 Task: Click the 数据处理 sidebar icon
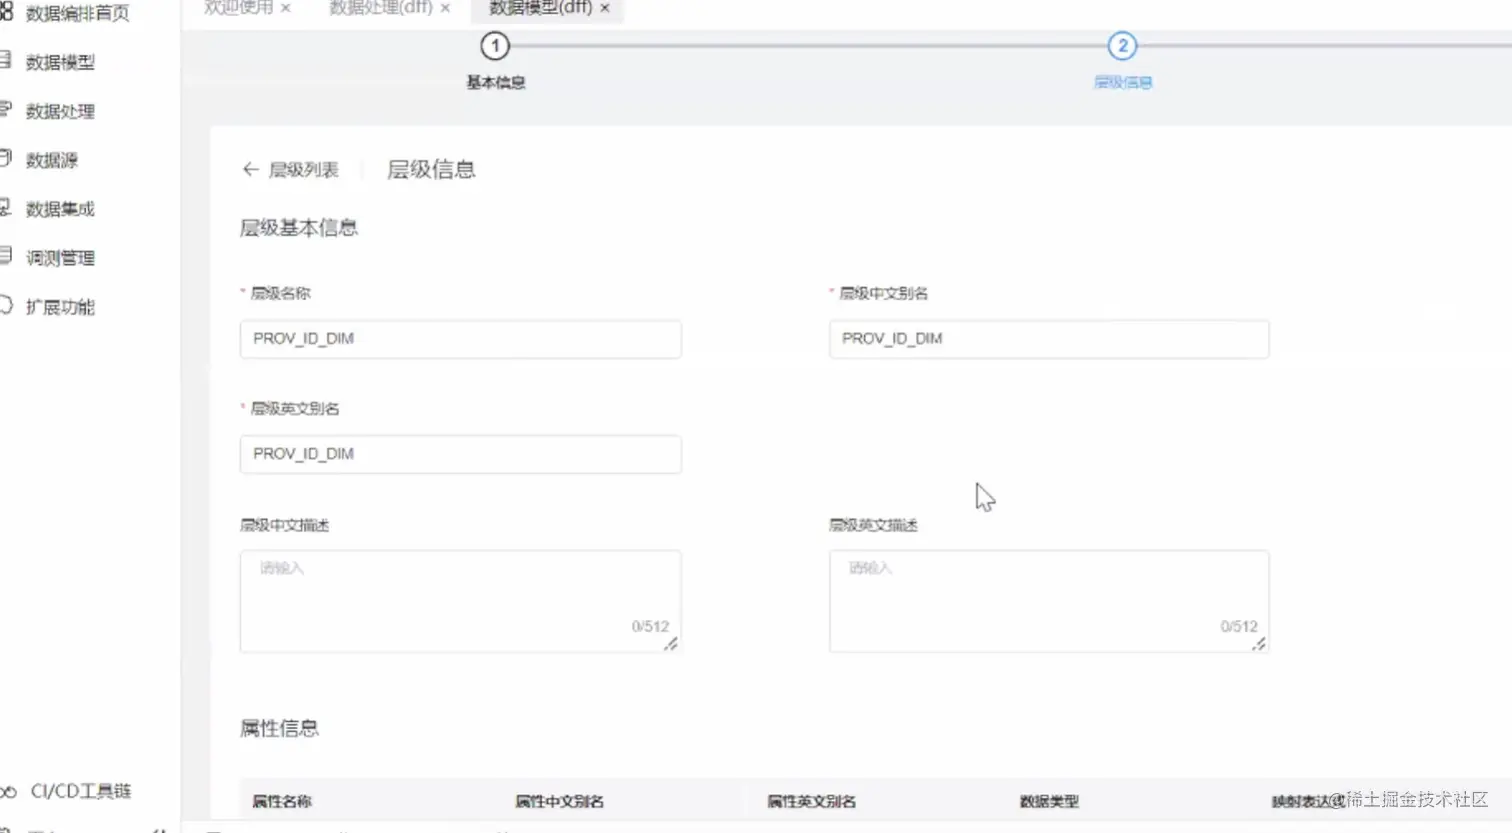[5, 109]
